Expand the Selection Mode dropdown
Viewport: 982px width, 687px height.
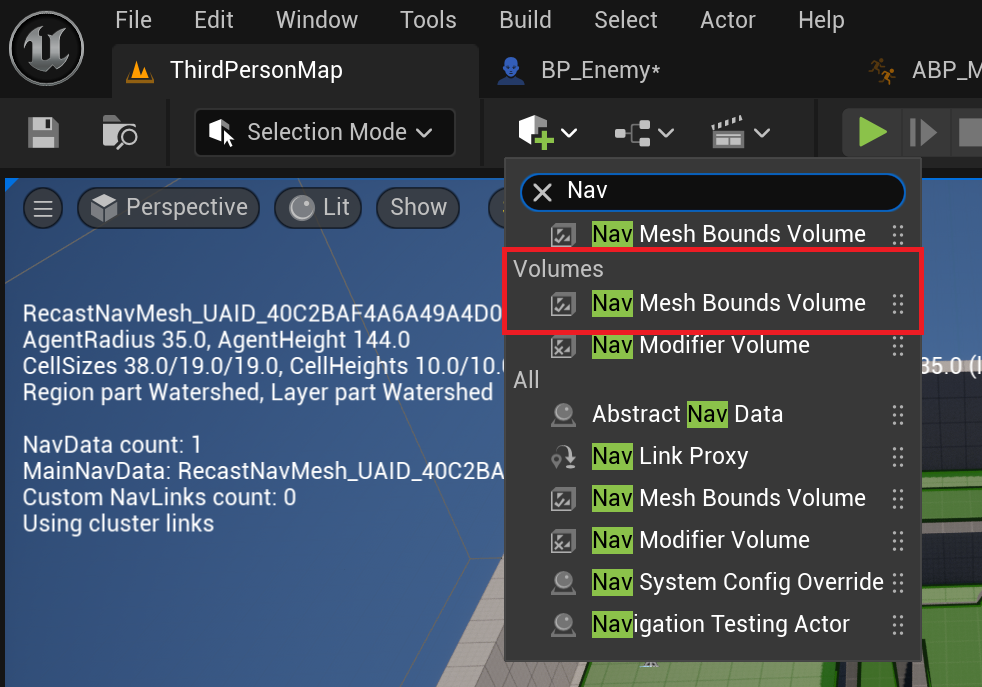[324, 132]
